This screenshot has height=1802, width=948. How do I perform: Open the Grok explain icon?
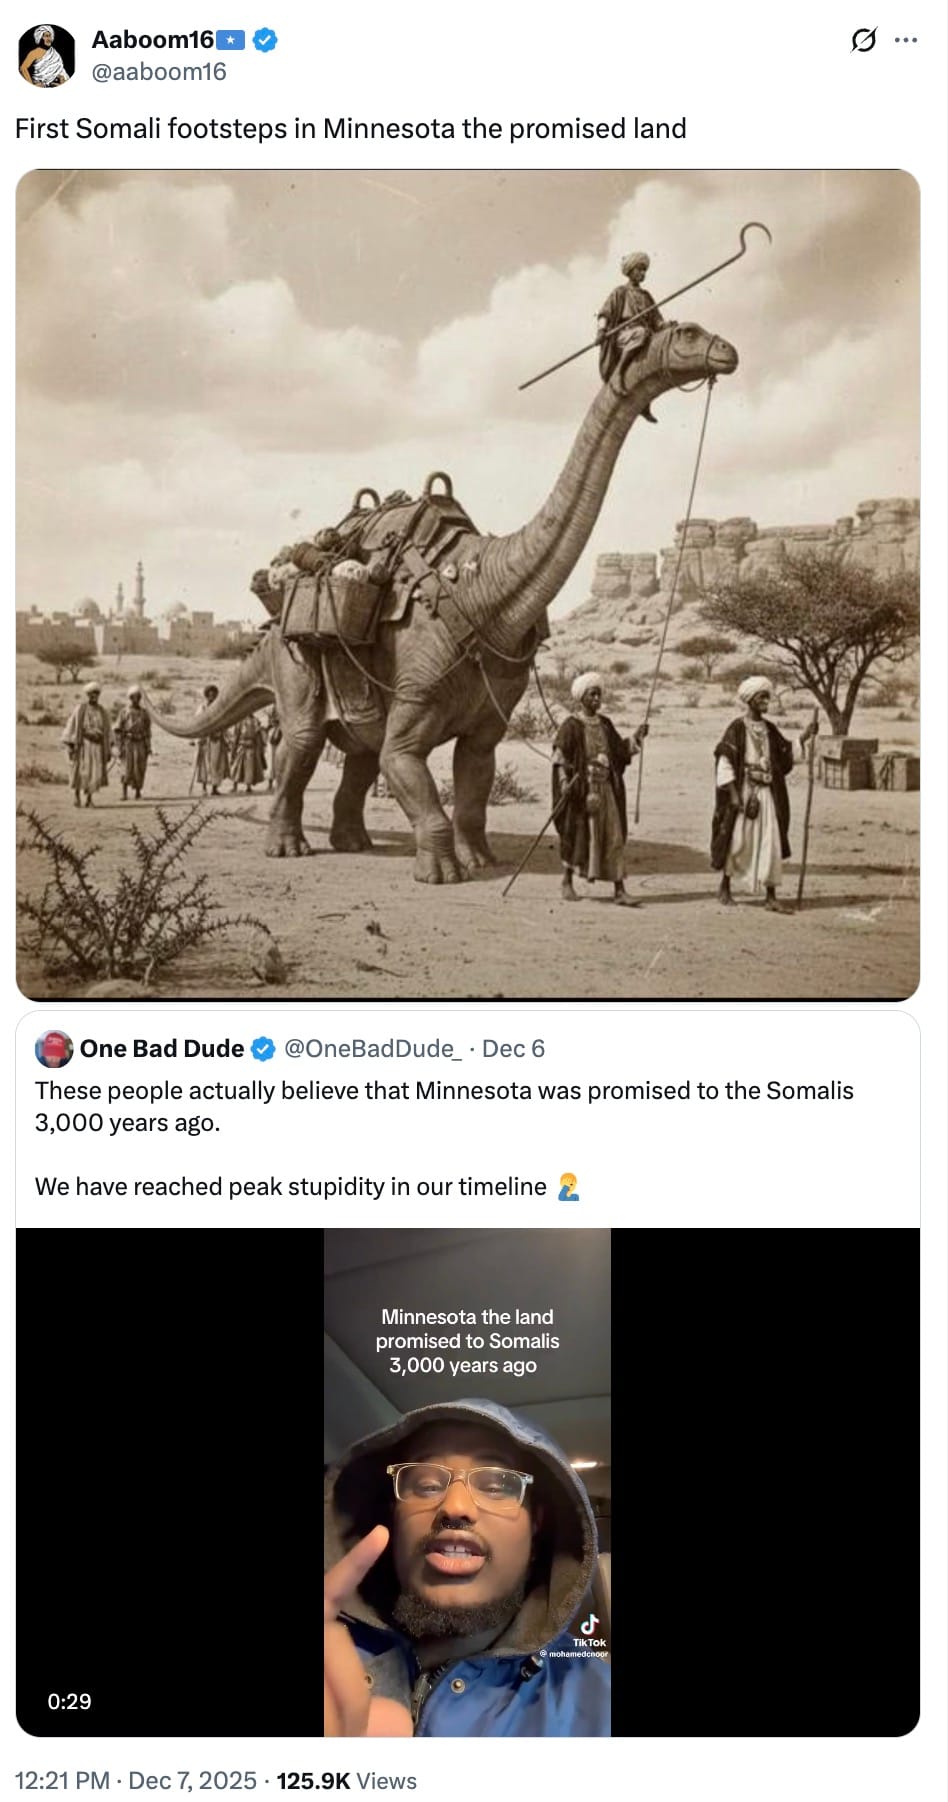coord(863,40)
